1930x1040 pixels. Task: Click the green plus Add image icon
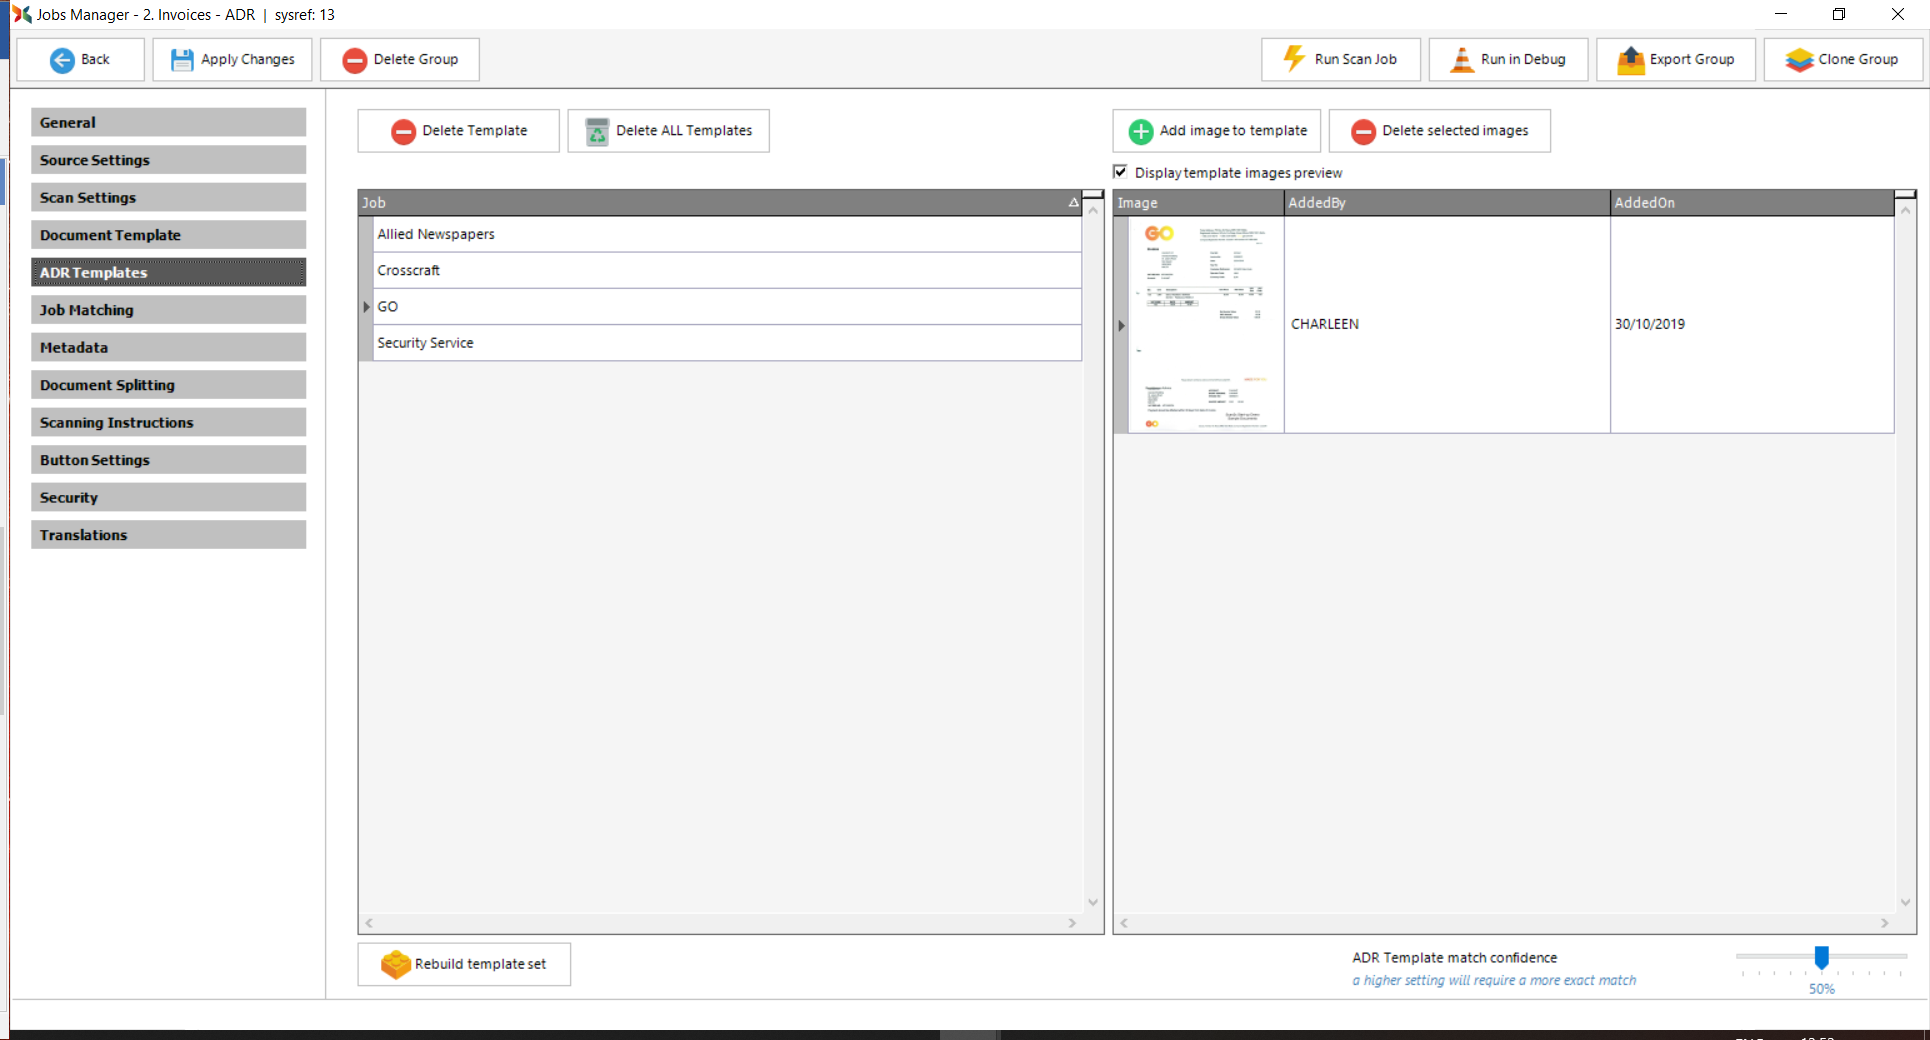coord(1140,131)
